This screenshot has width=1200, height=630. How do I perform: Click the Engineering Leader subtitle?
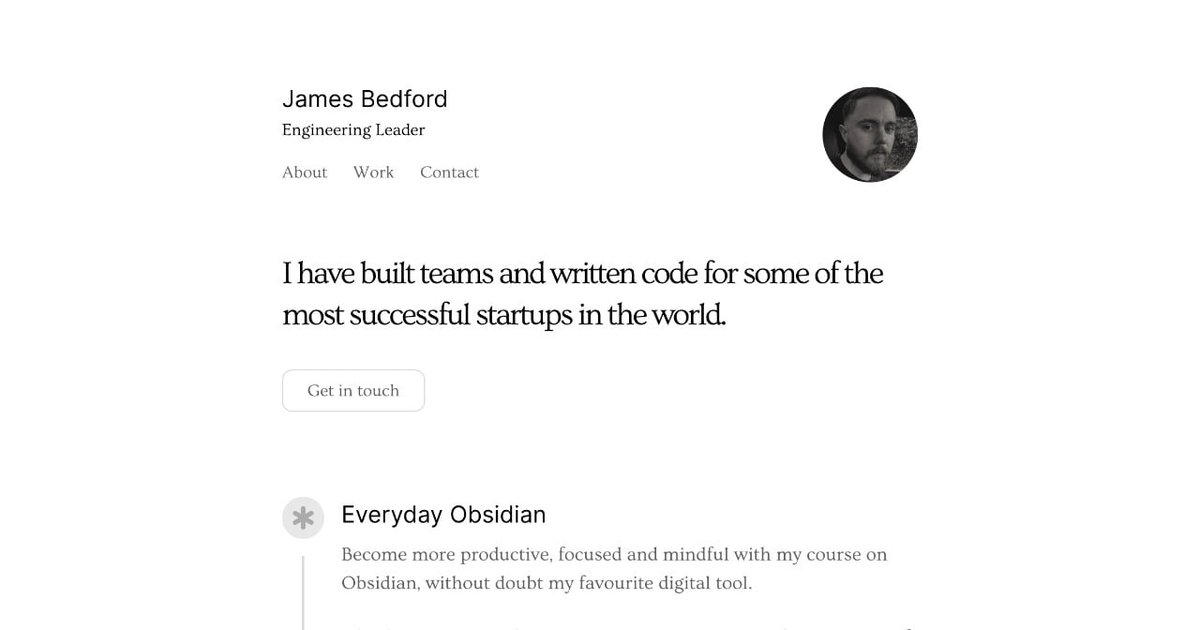click(x=353, y=130)
